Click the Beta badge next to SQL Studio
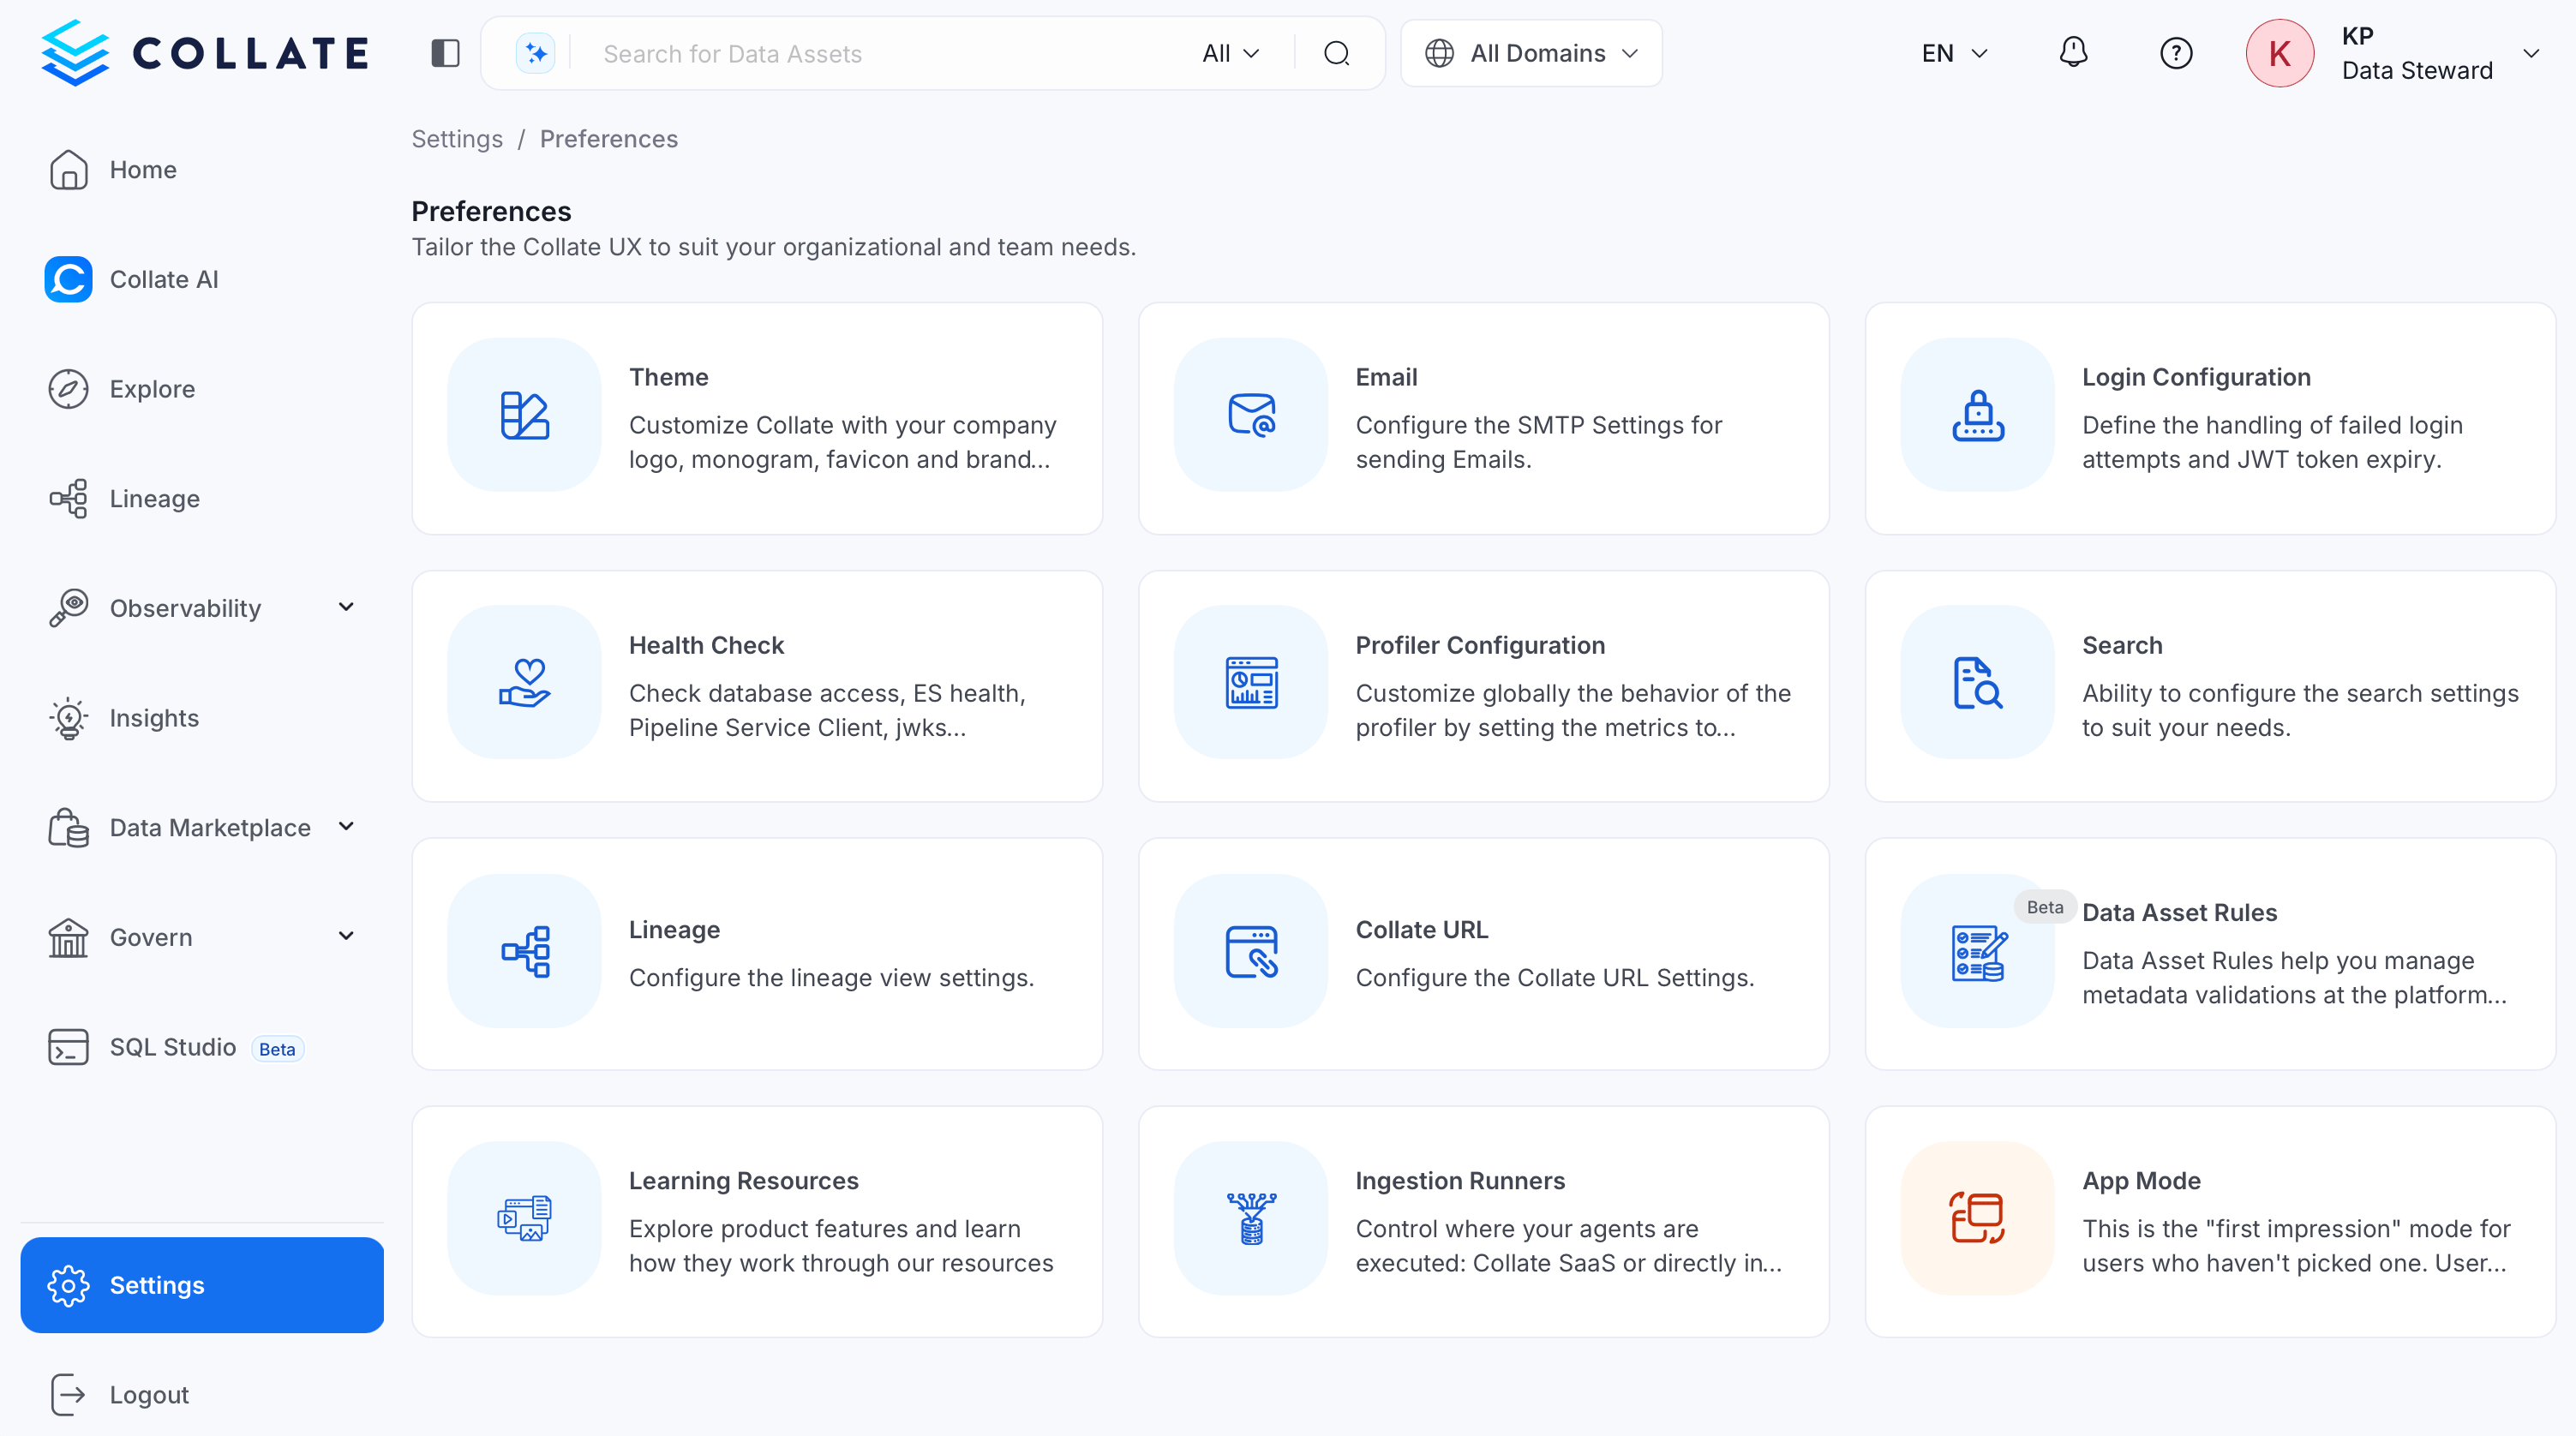Screen dimensions: 2576x1436 277,1049
